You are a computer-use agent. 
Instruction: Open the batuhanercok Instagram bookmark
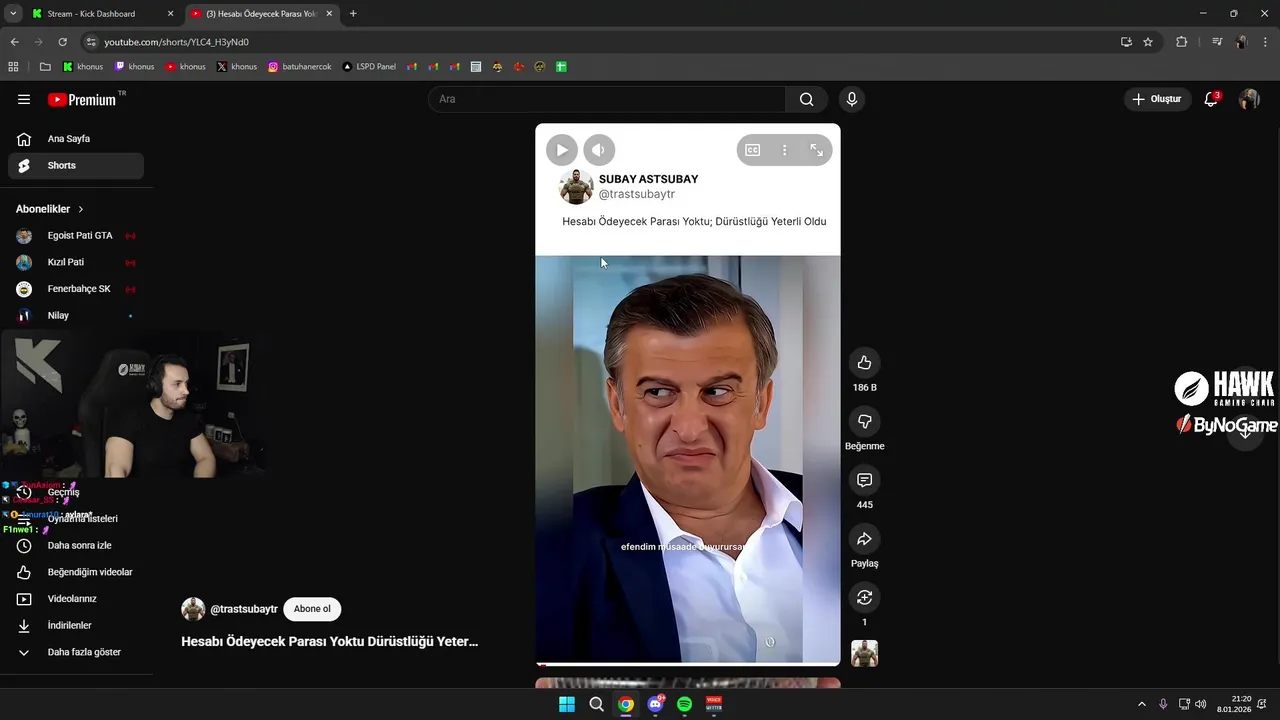pyautogui.click(x=300, y=67)
